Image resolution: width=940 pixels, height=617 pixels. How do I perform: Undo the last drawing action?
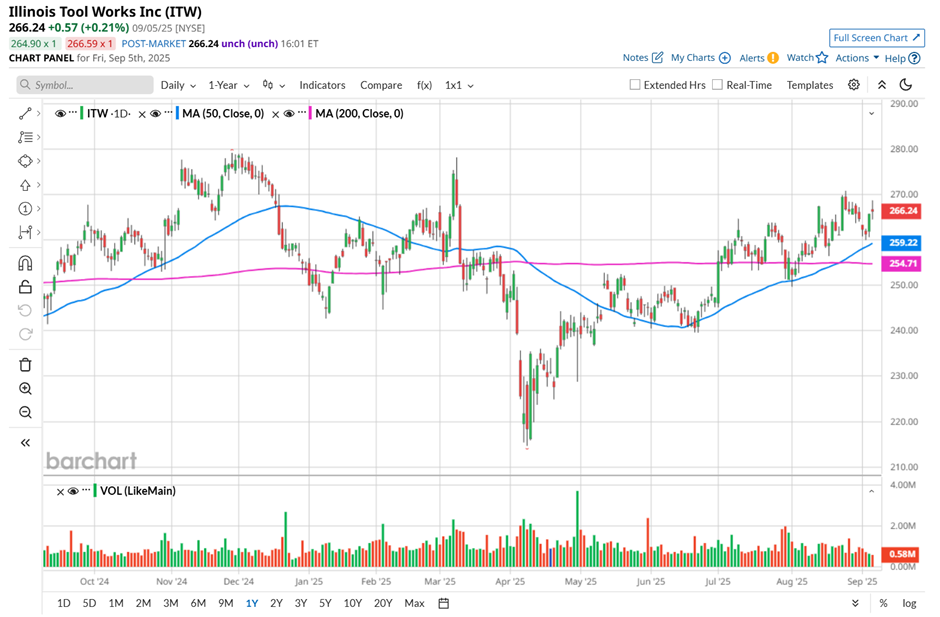tap(25, 310)
